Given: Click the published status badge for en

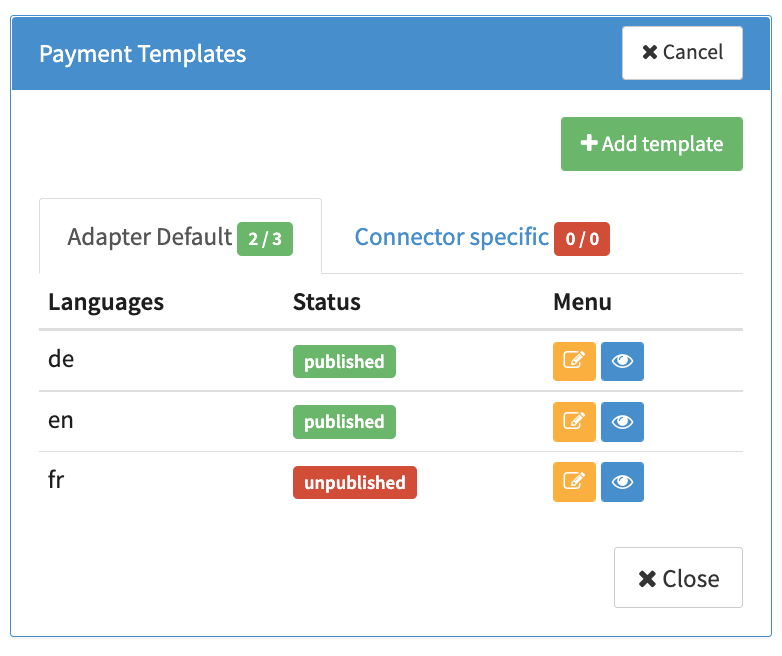Looking at the screenshot, I should (344, 422).
